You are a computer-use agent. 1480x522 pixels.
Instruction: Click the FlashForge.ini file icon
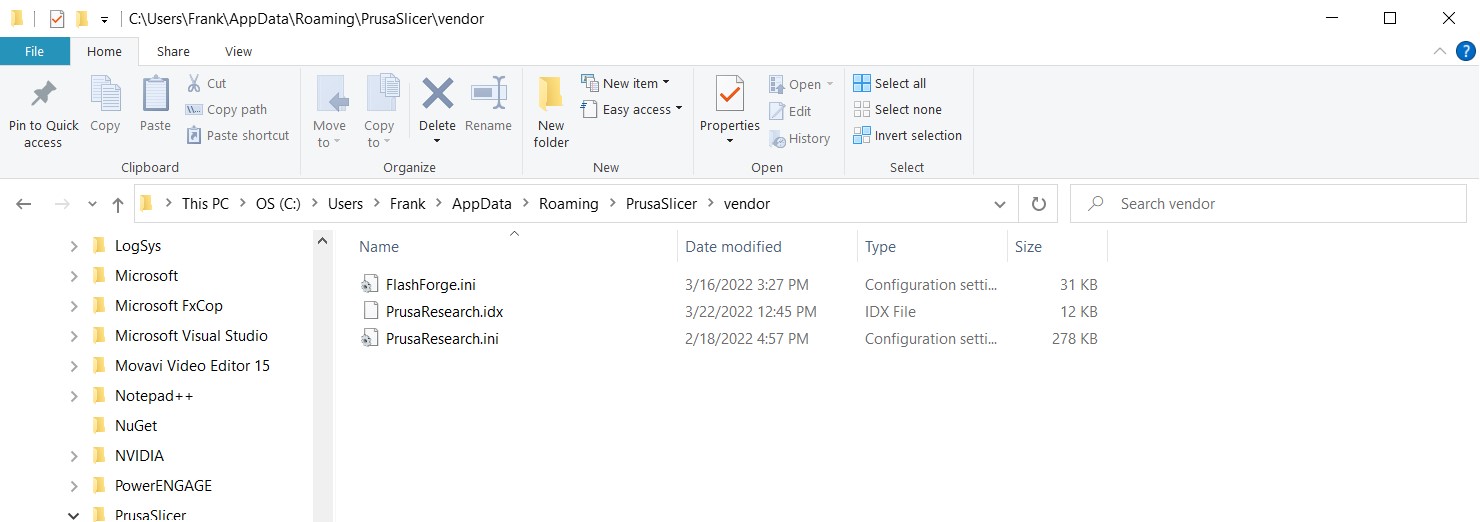[x=370, y=285]
